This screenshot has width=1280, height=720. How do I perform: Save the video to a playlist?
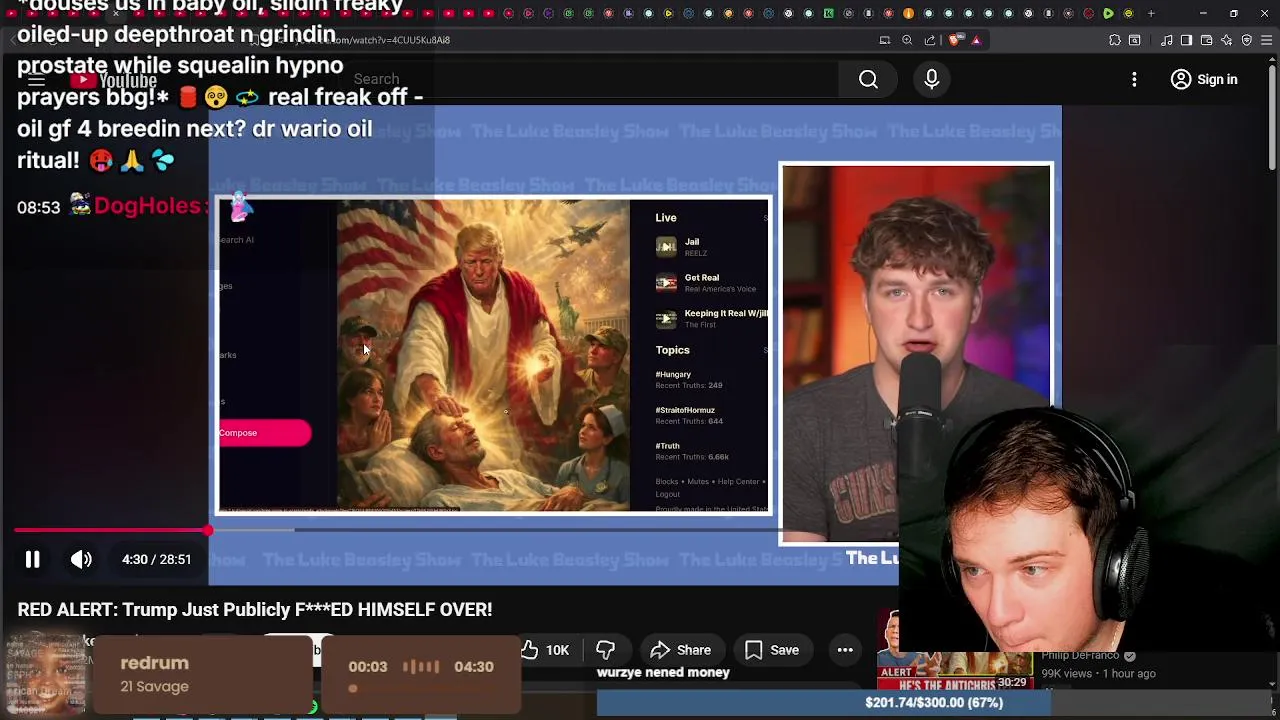coord(772,650)
